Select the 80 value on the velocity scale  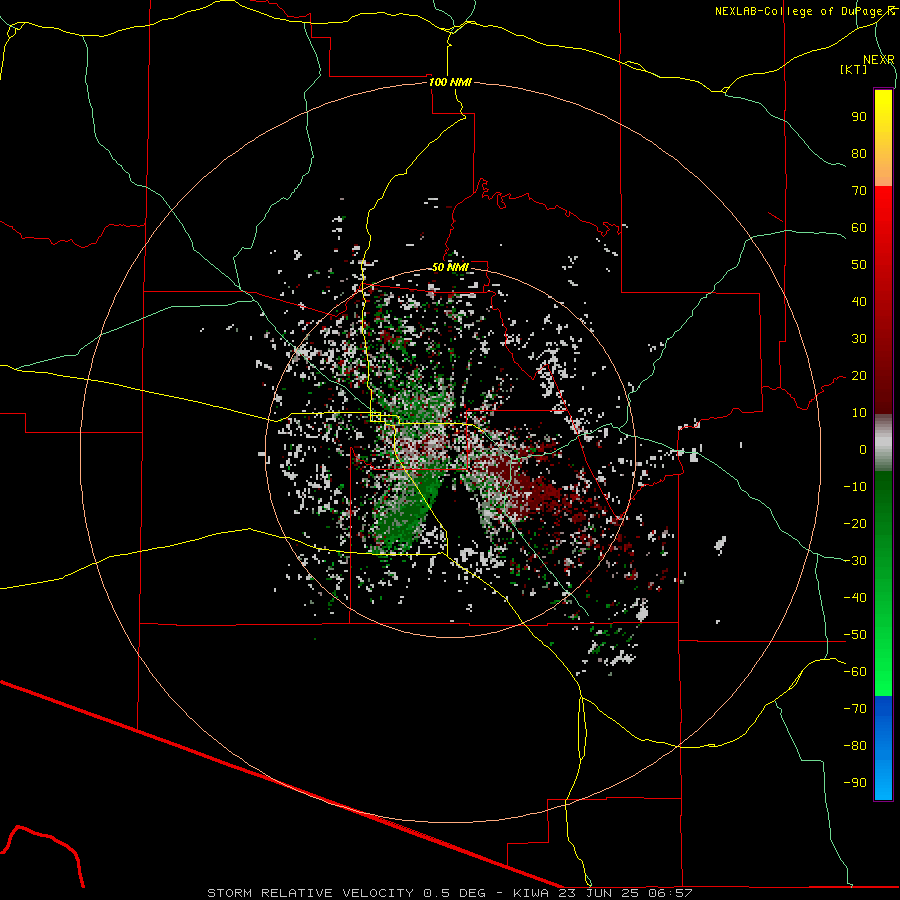coord(859,154)
